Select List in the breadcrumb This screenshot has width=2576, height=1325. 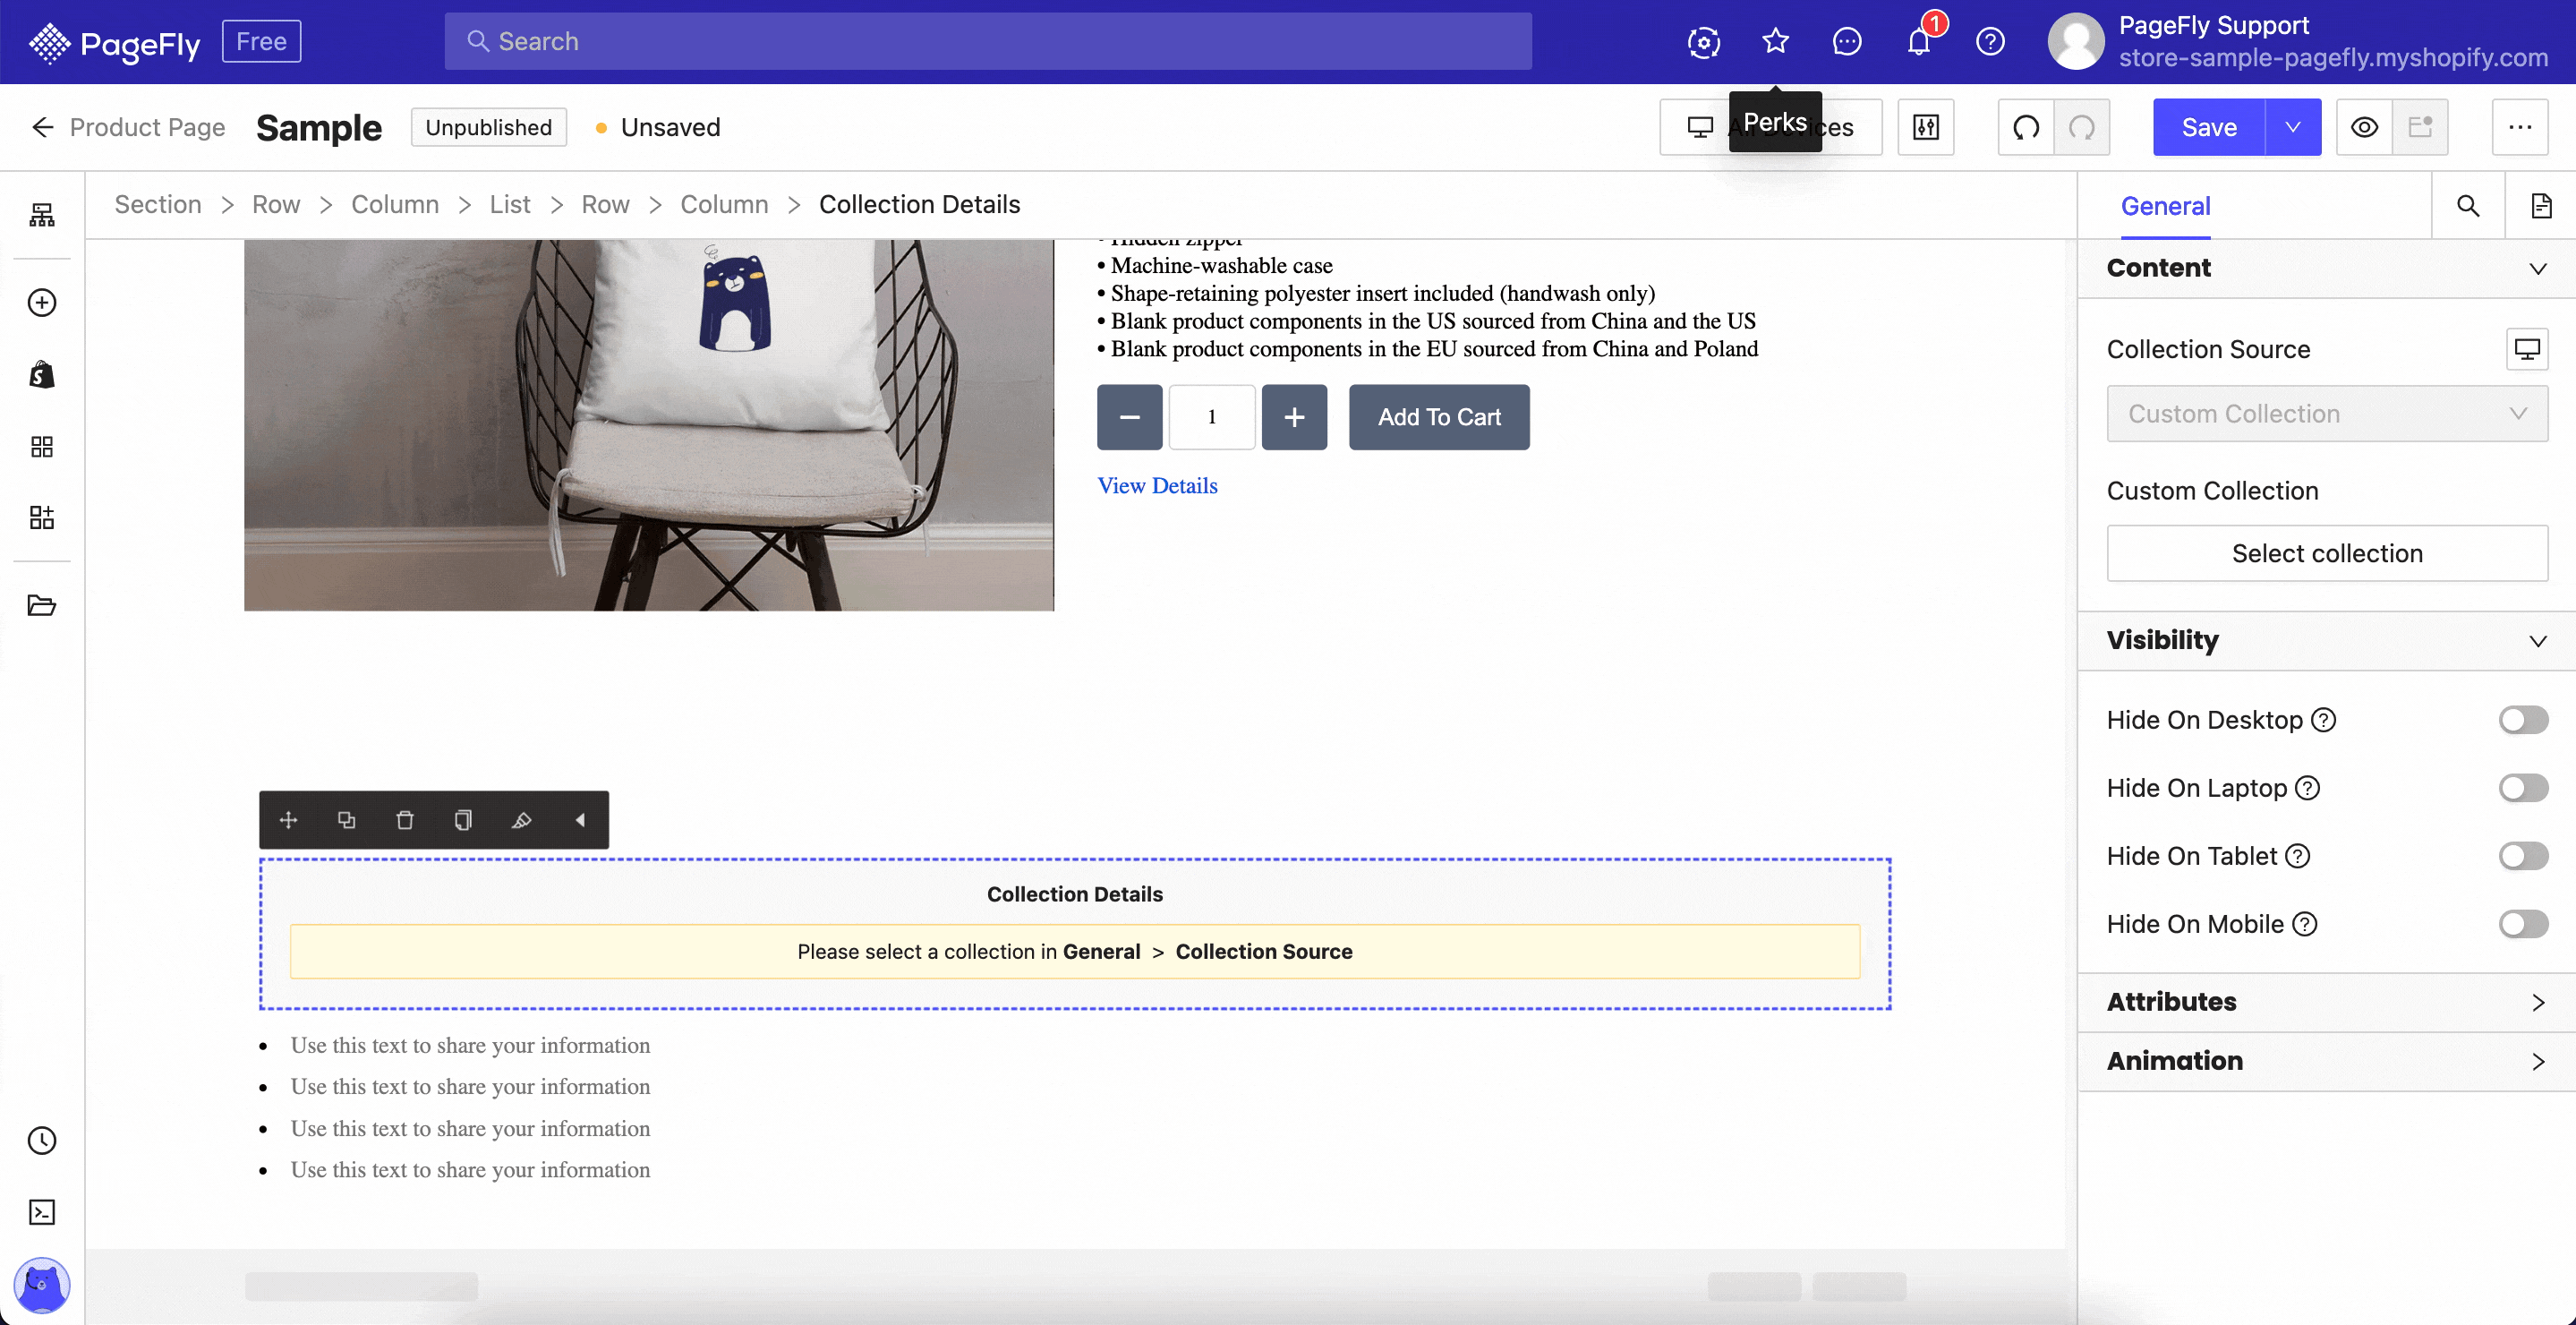510,204
